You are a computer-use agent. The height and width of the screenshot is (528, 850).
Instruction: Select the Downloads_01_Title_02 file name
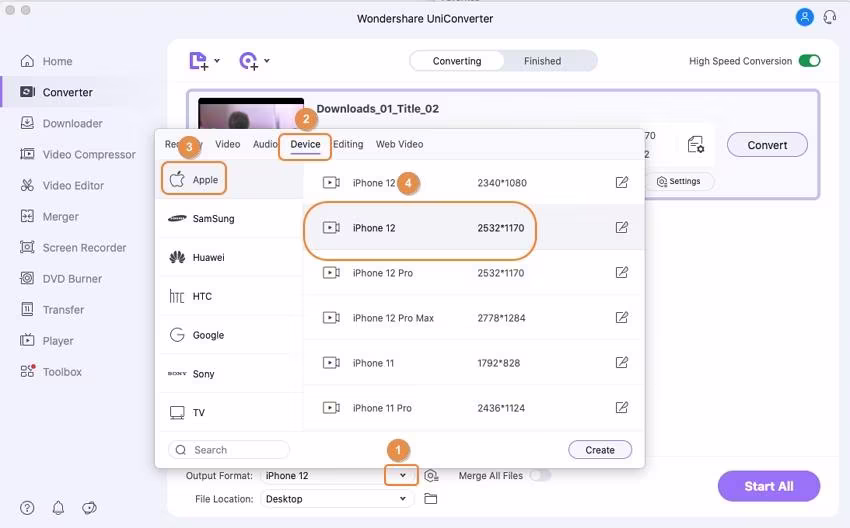click(x=378, y=108)
